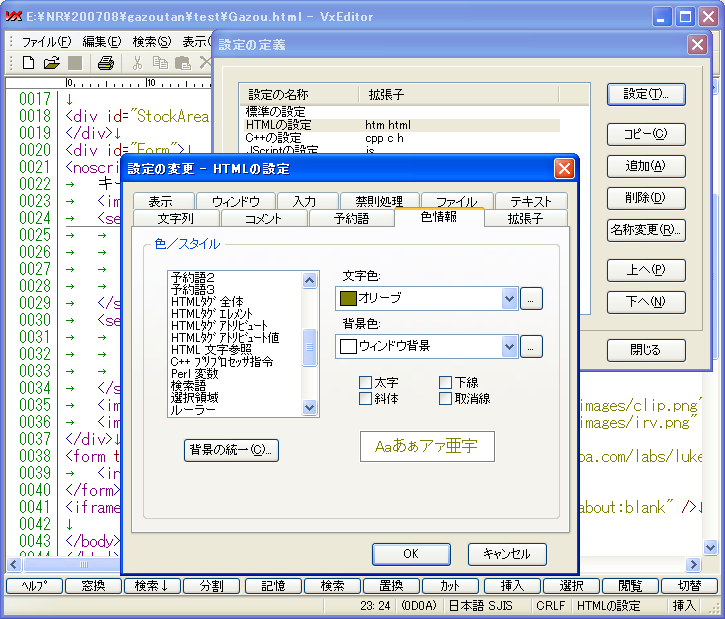Switch to the 拡張子 tab
The image size is (725, 619).
pos(525,218)
